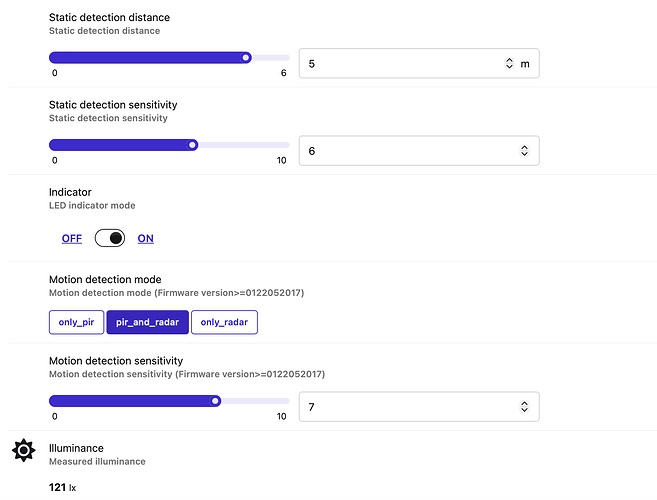This screenshot has width=657, height=500.
Task: Click the 121 lx illuminance reading
Action: pos(63,487)
